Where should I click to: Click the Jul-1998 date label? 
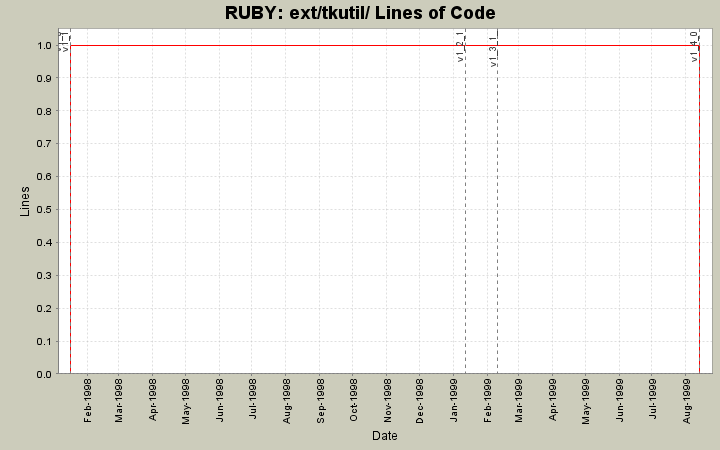[x=252, y=399]
